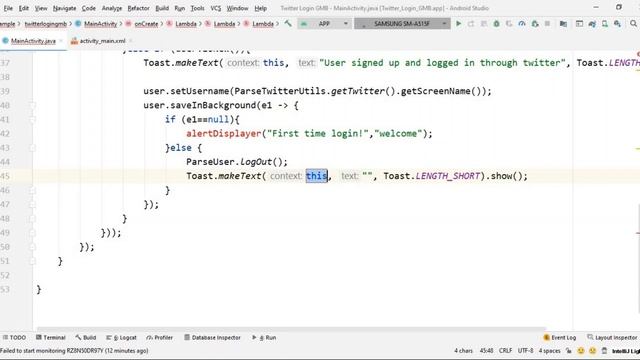Click the Apply Changes and Restart Activity icon

[471, 24]
